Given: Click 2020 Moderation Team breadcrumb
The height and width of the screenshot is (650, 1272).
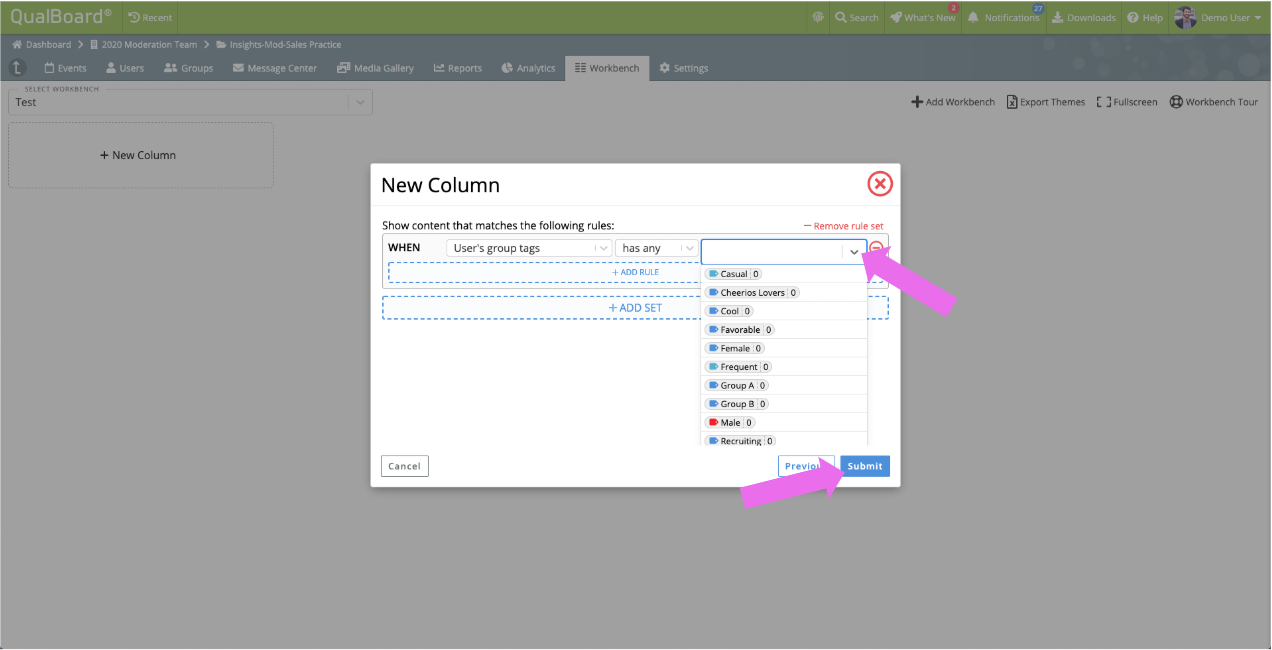Looking at the screenshot, I should pyautogui.click(x=145, y=45).
